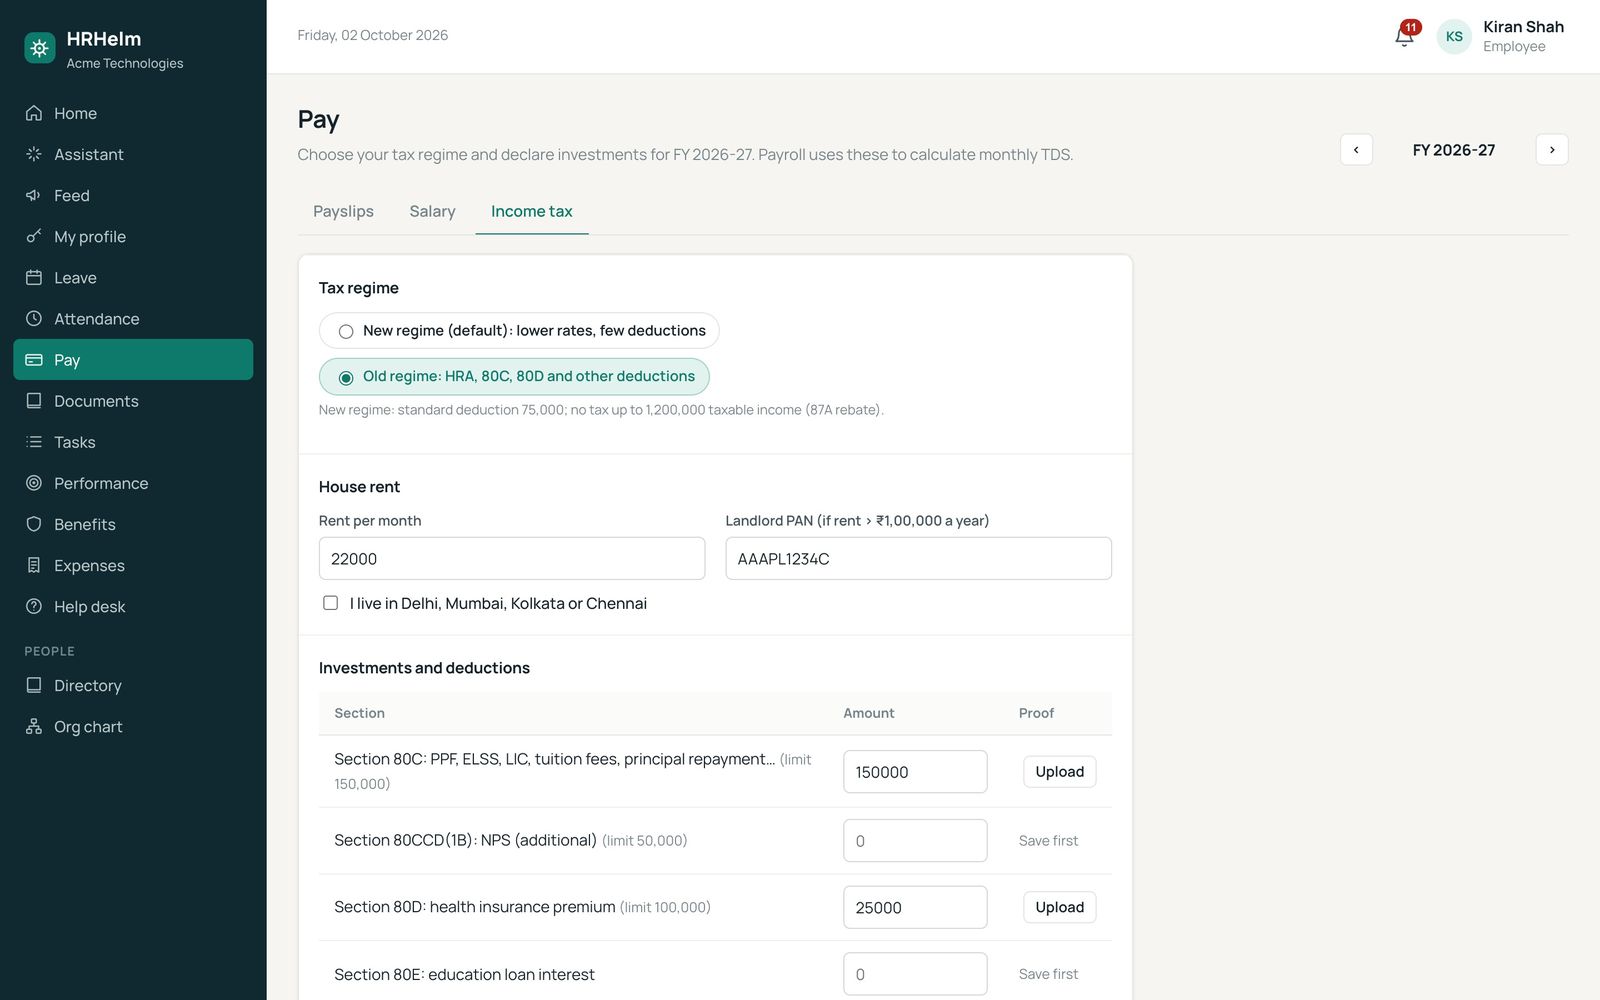The height and width of the screenshot is (1000, 1600).
Task: Open notifications bell with 11 badge
Action: (1405, 35)
